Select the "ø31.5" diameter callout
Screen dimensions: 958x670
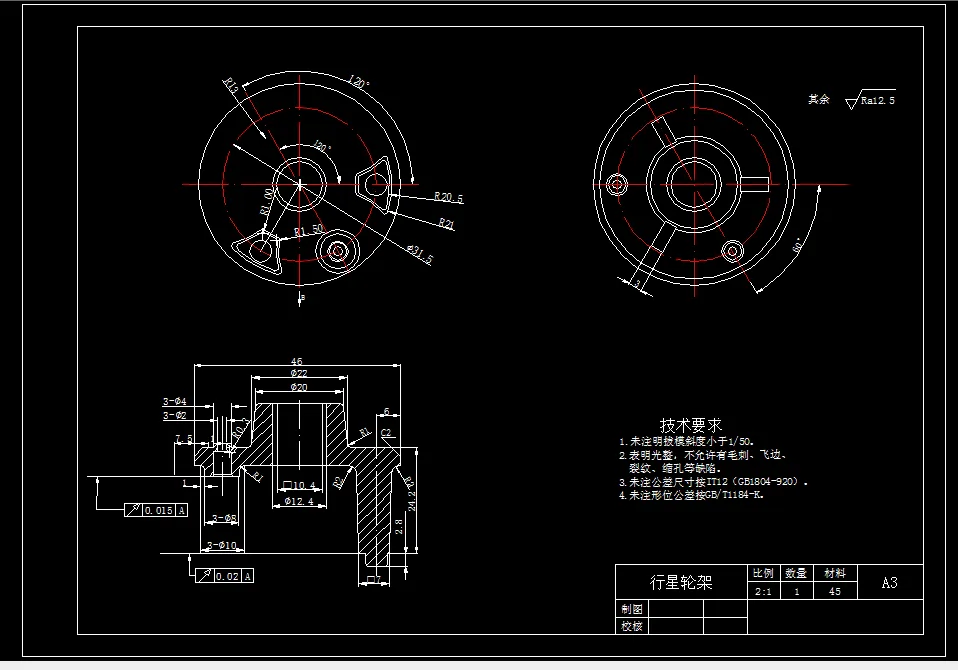click(x=420, y=254)
